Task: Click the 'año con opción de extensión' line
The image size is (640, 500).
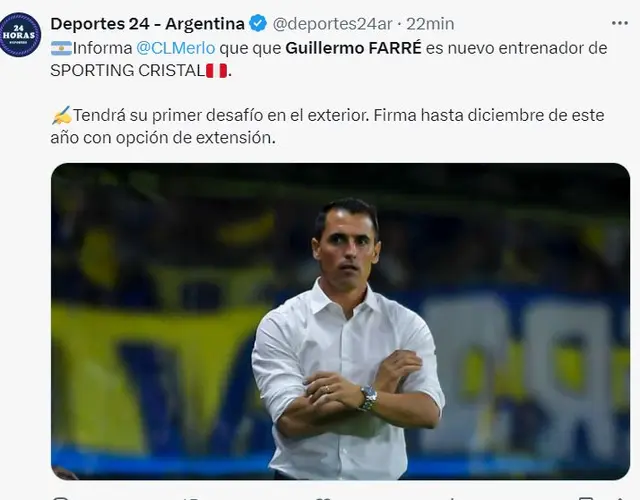Action: tap(163, 138)
